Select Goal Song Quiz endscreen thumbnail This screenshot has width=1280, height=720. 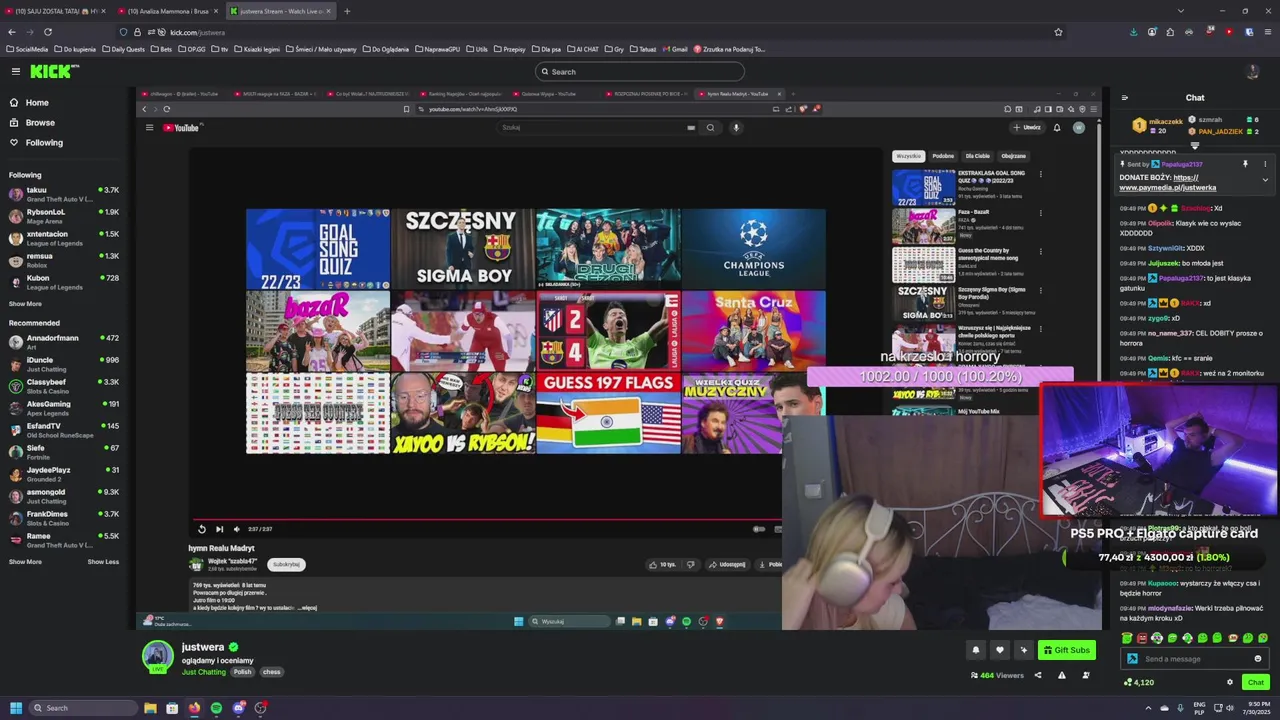click(x=318, y=249)
